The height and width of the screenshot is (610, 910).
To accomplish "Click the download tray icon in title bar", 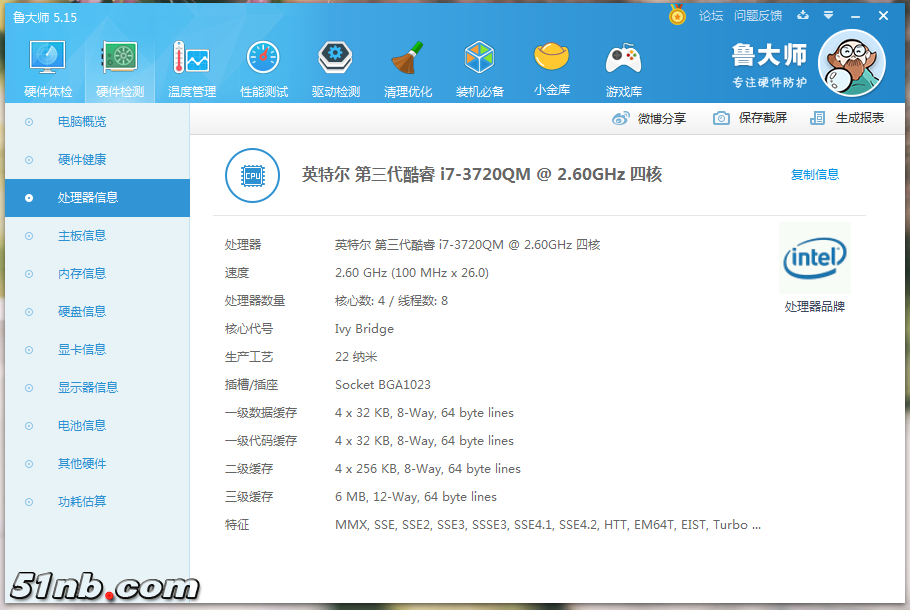I will coord(803,16).
